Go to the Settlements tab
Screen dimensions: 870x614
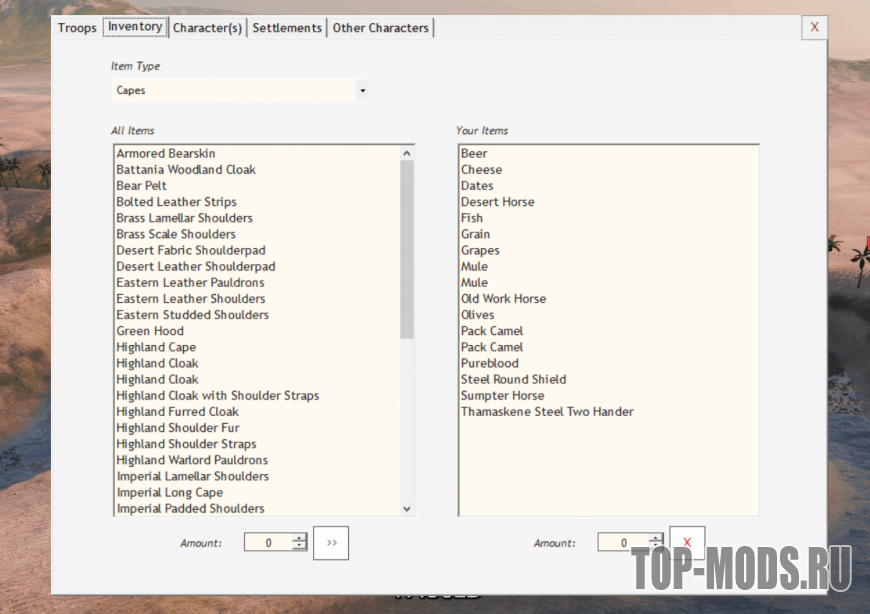[x=287, y=28]
